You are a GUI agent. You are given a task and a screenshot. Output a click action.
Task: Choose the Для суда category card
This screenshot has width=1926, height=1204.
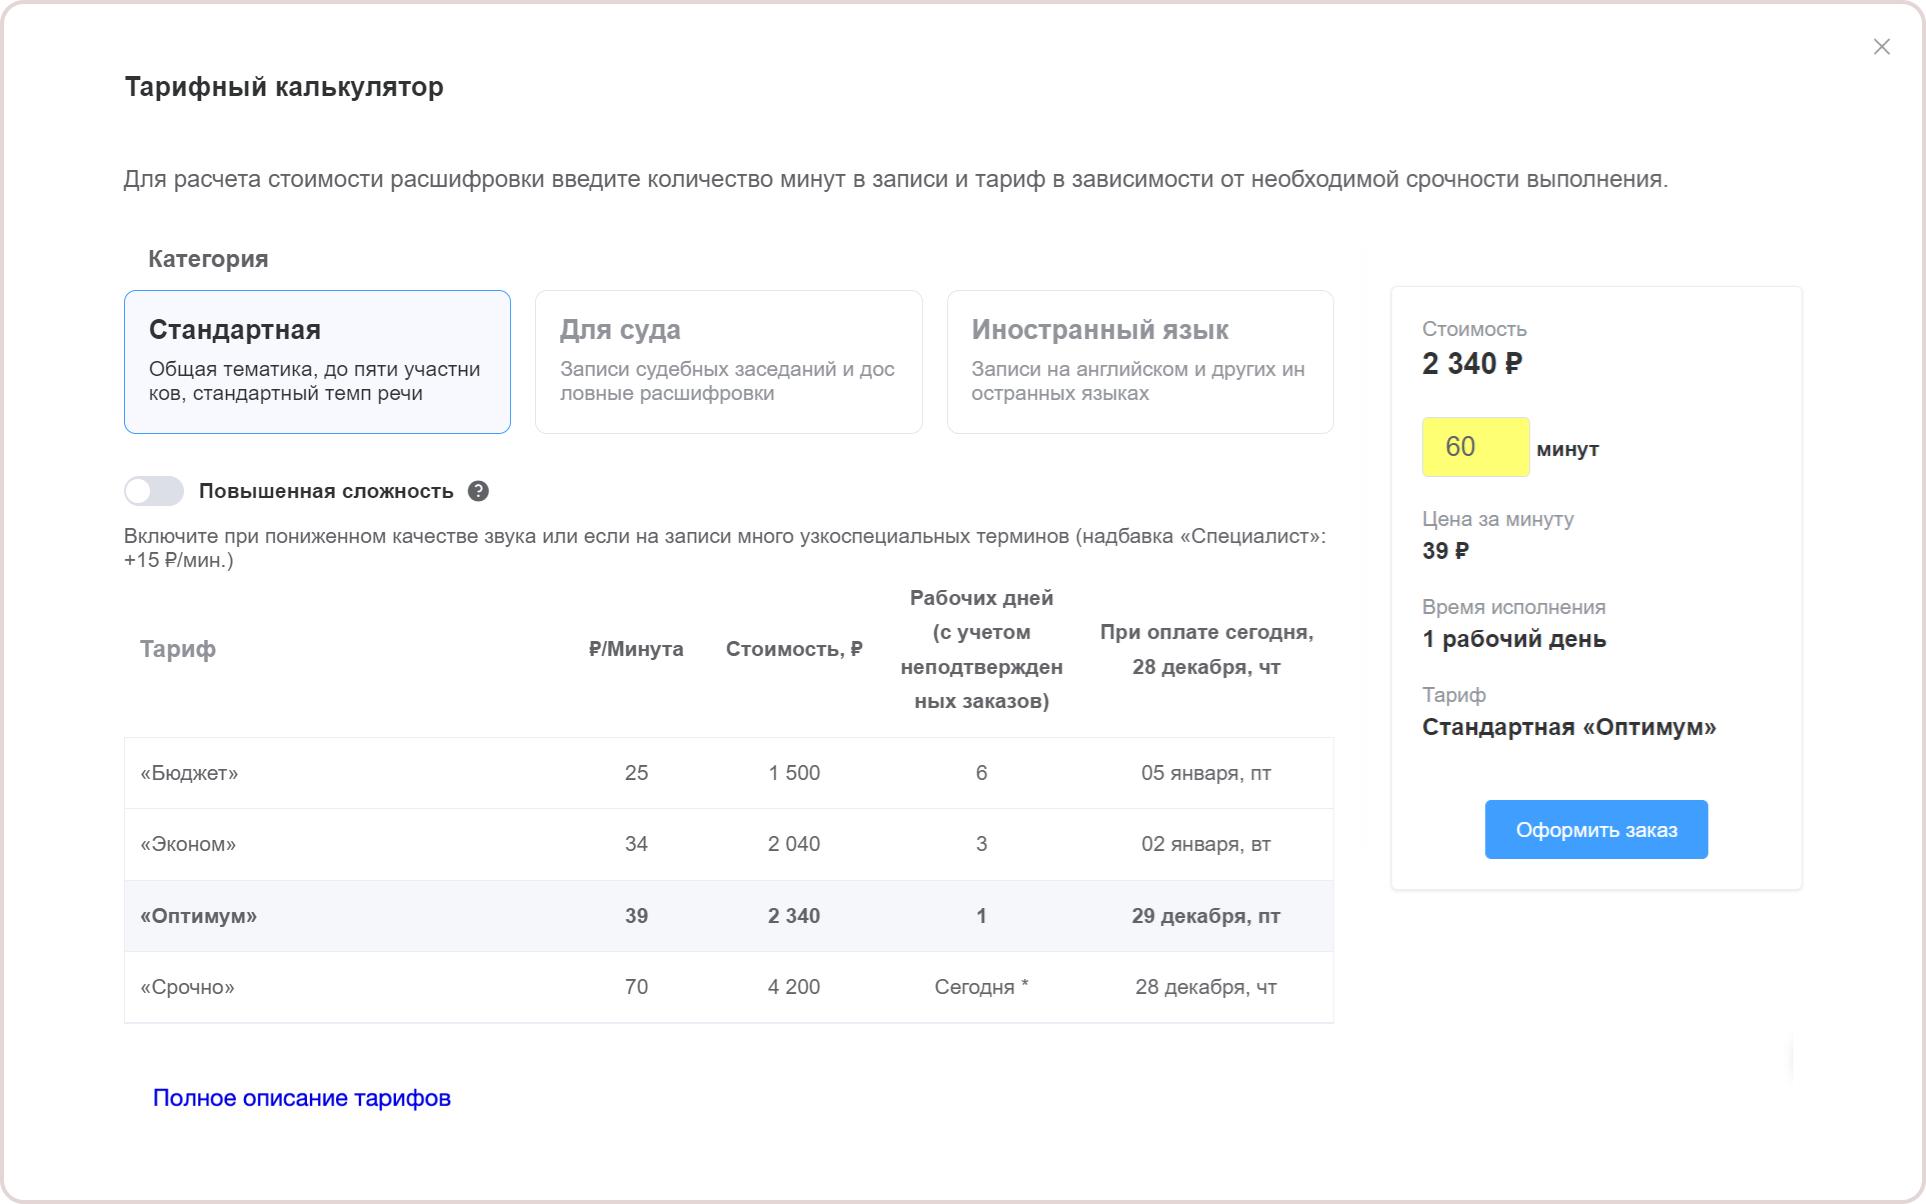tap(728, 361)
